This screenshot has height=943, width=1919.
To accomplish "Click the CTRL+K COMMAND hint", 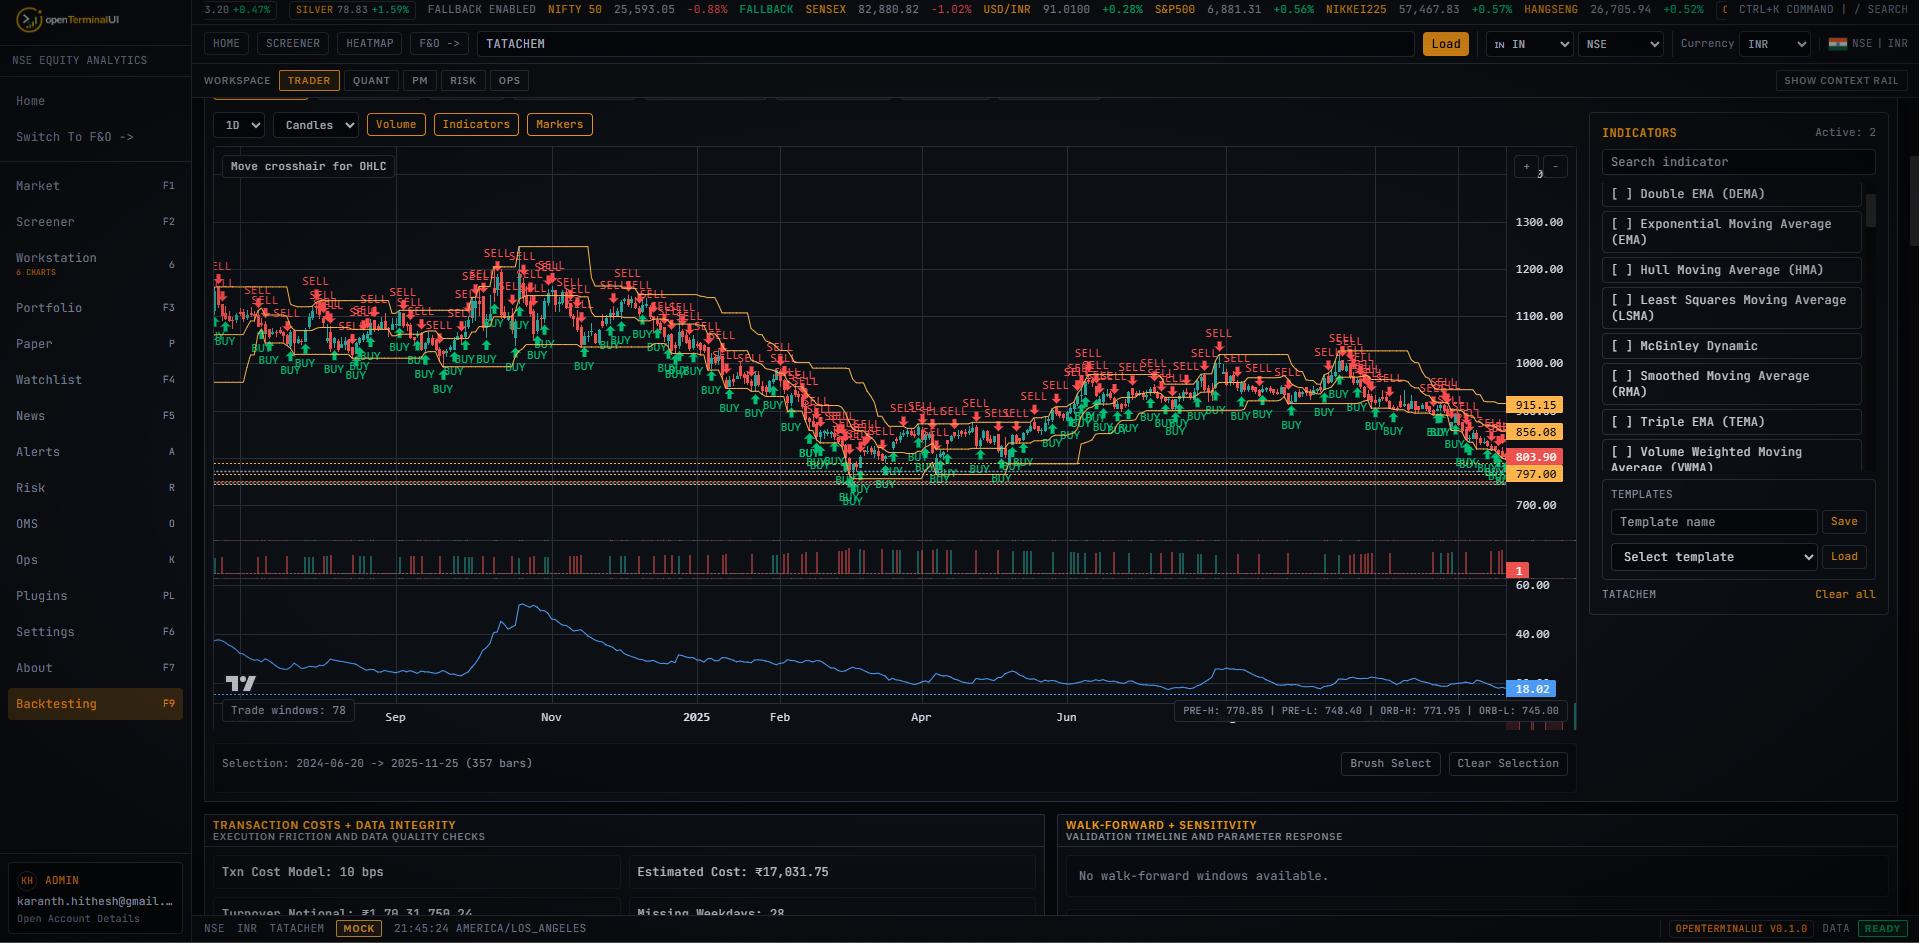I will pyautogui.click(x=1786, y=9).
